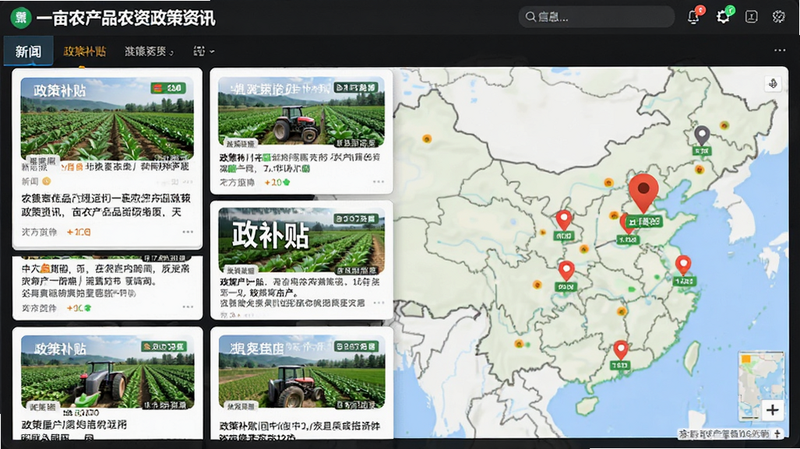
Task: Open the gear icon with green badge
Action: pyautogui.click(x=723, y=17)
